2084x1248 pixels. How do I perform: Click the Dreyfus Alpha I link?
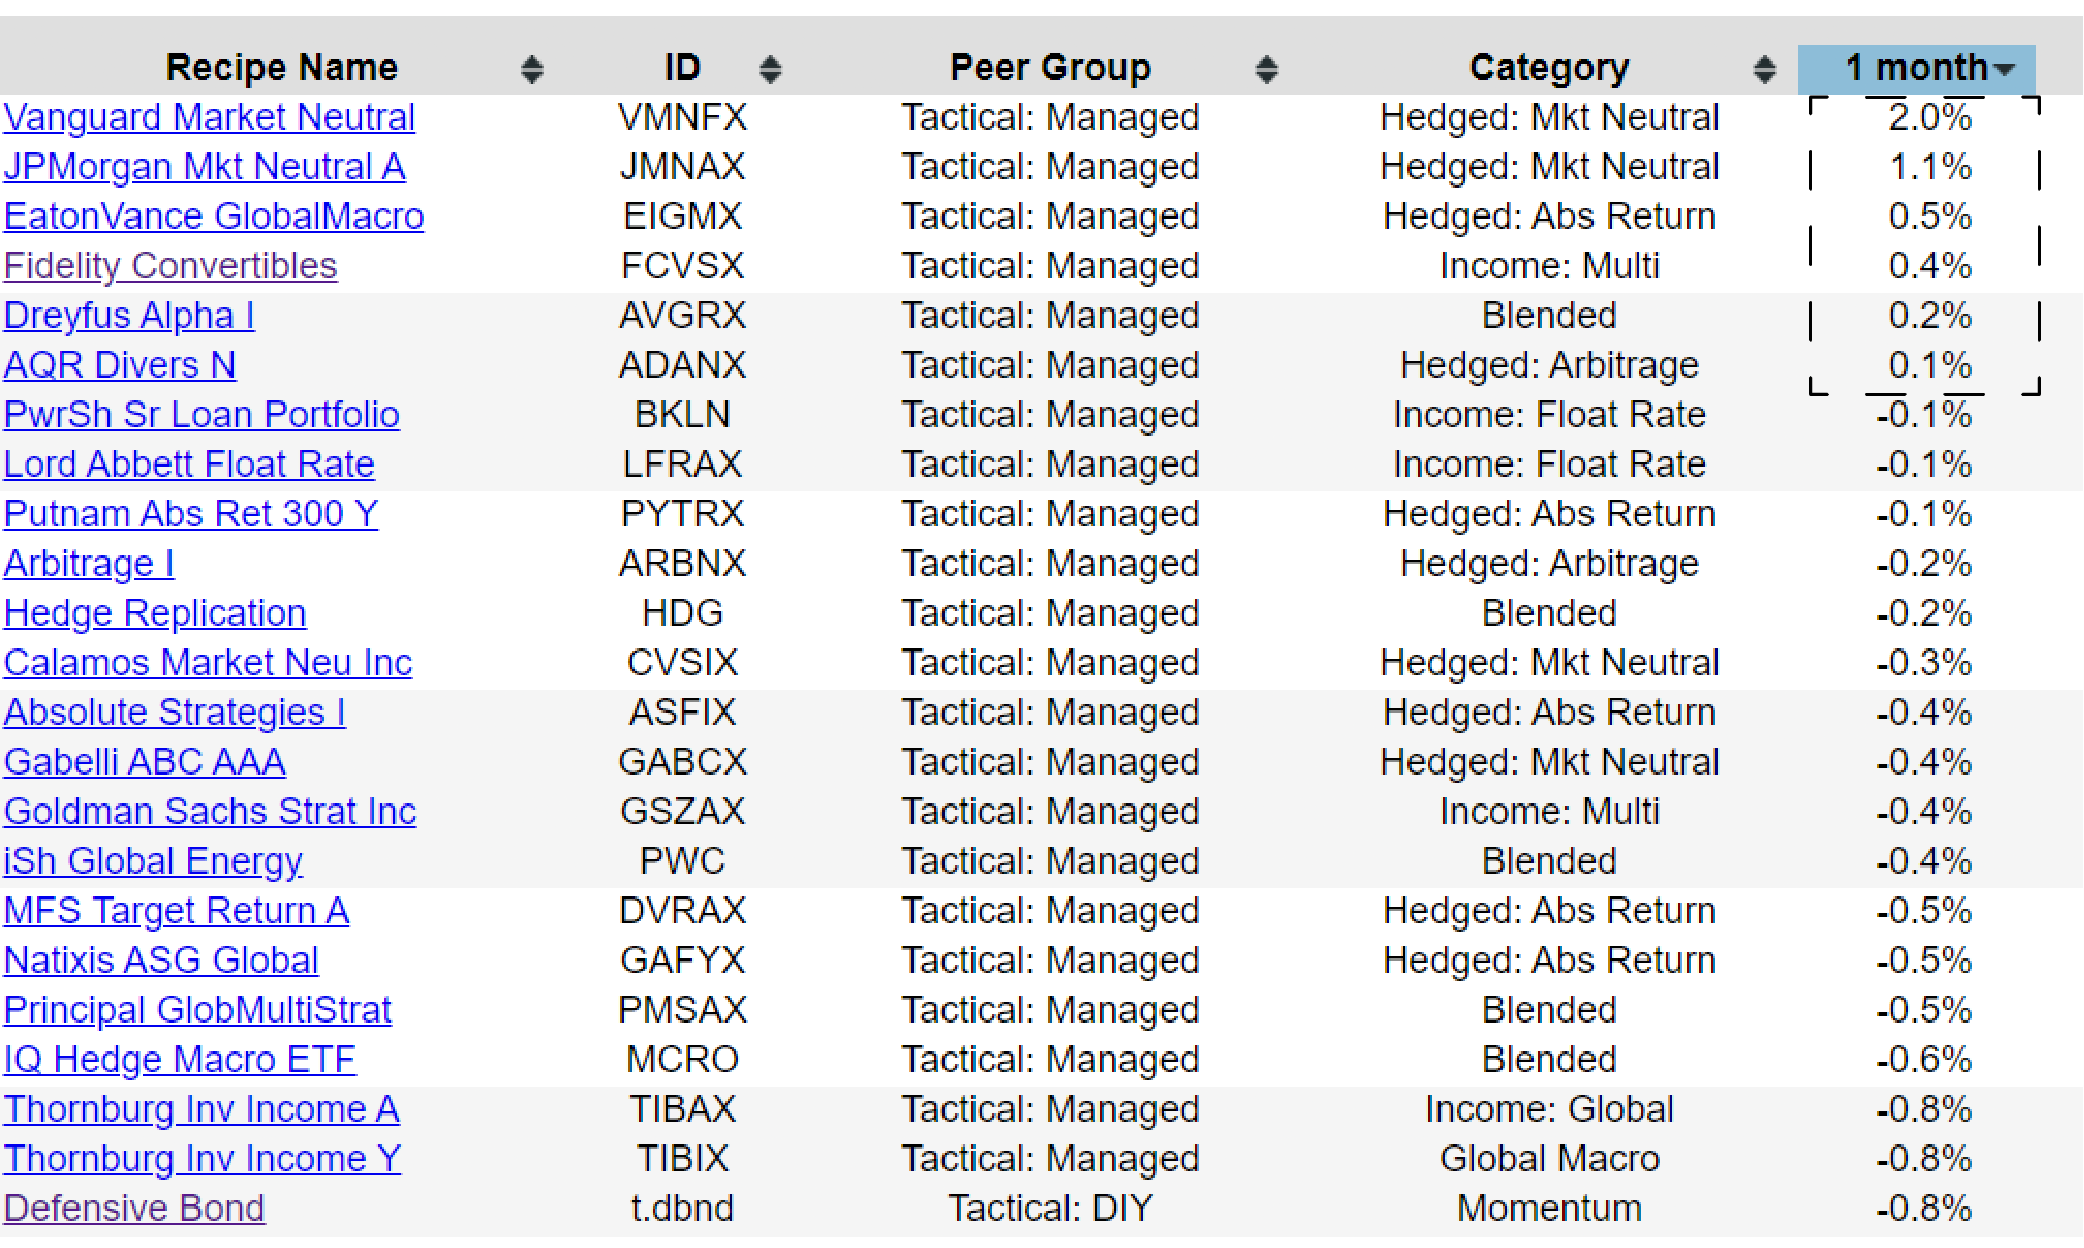click(x=129, y=316)
